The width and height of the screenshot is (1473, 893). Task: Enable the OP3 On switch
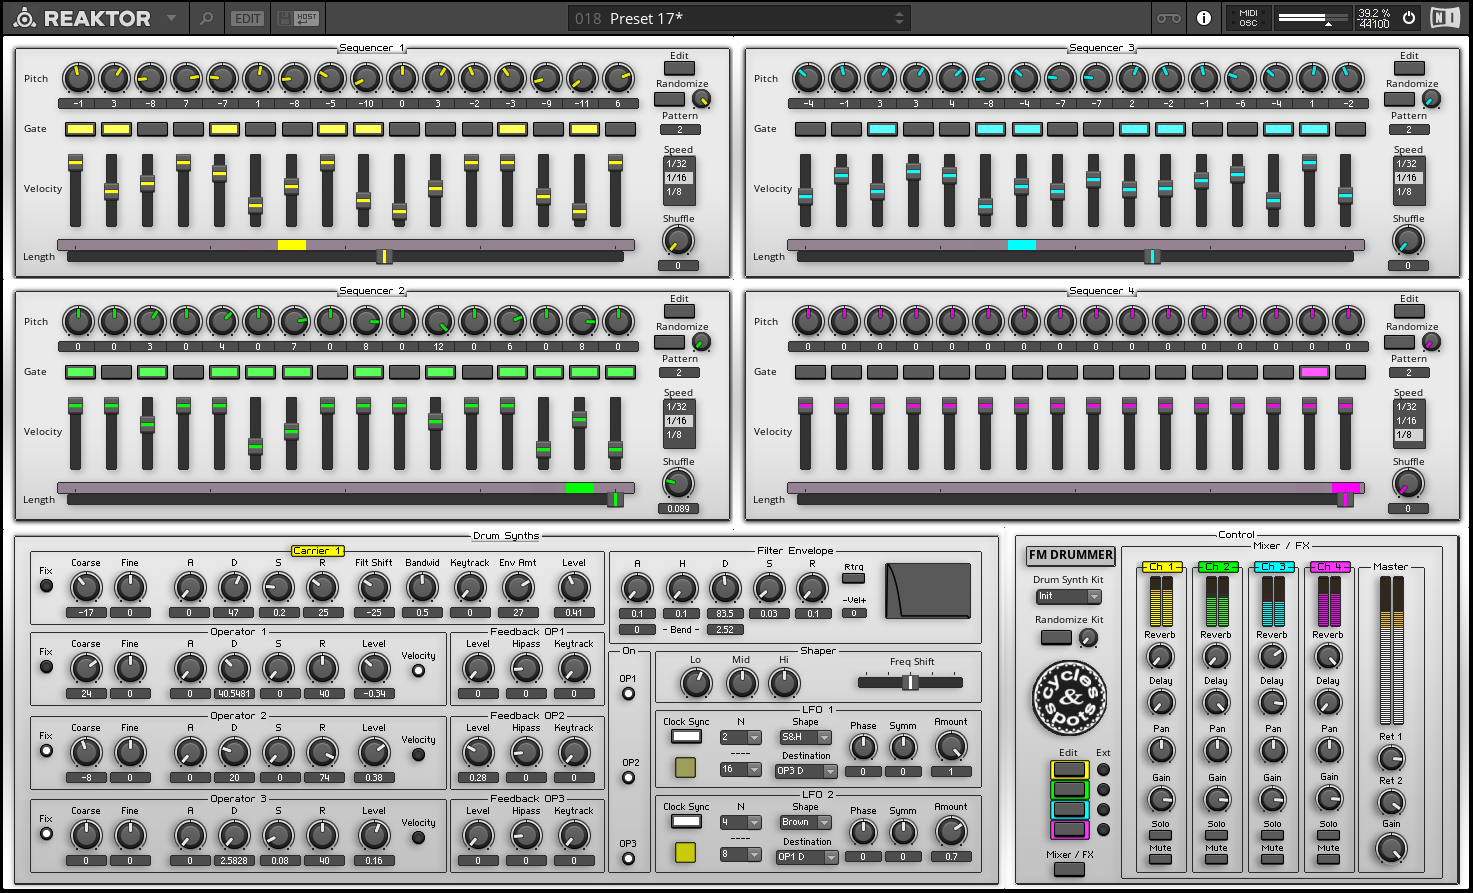[628, 860]
